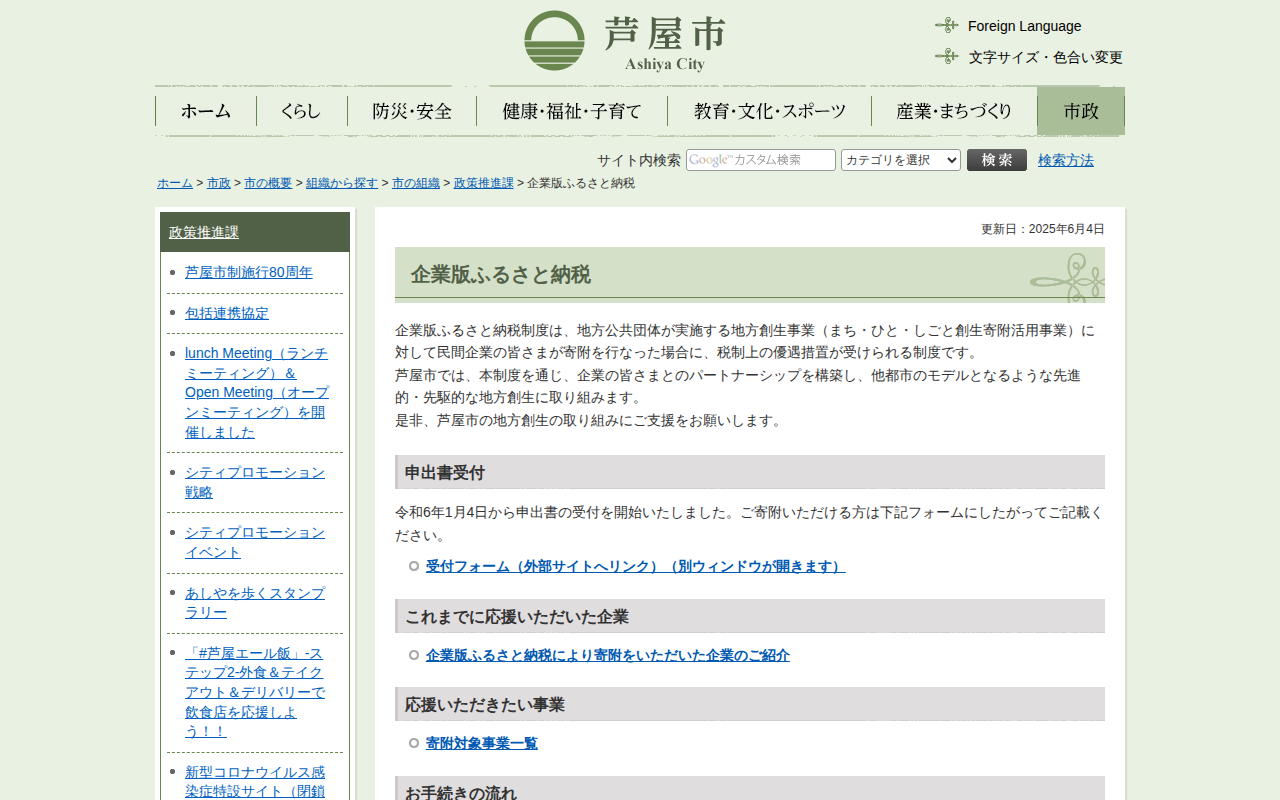Open 芦屋市制施行80周年 sidebar link
Screen dimensions: 1280x800
click(x=249, y=272)
